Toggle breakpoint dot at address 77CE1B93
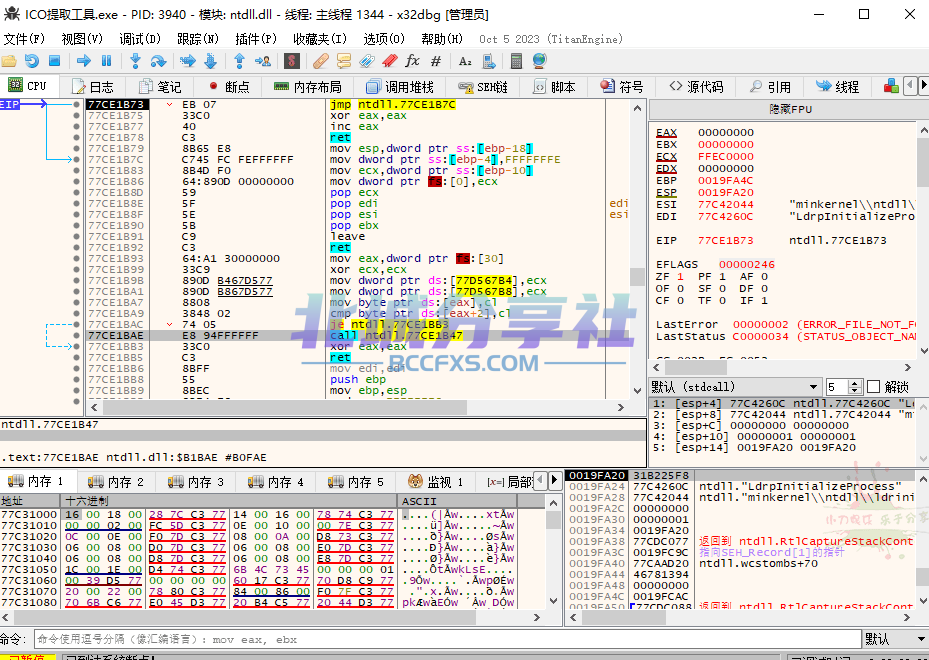Viewport: 929px width, 660px height. point(76,258)
